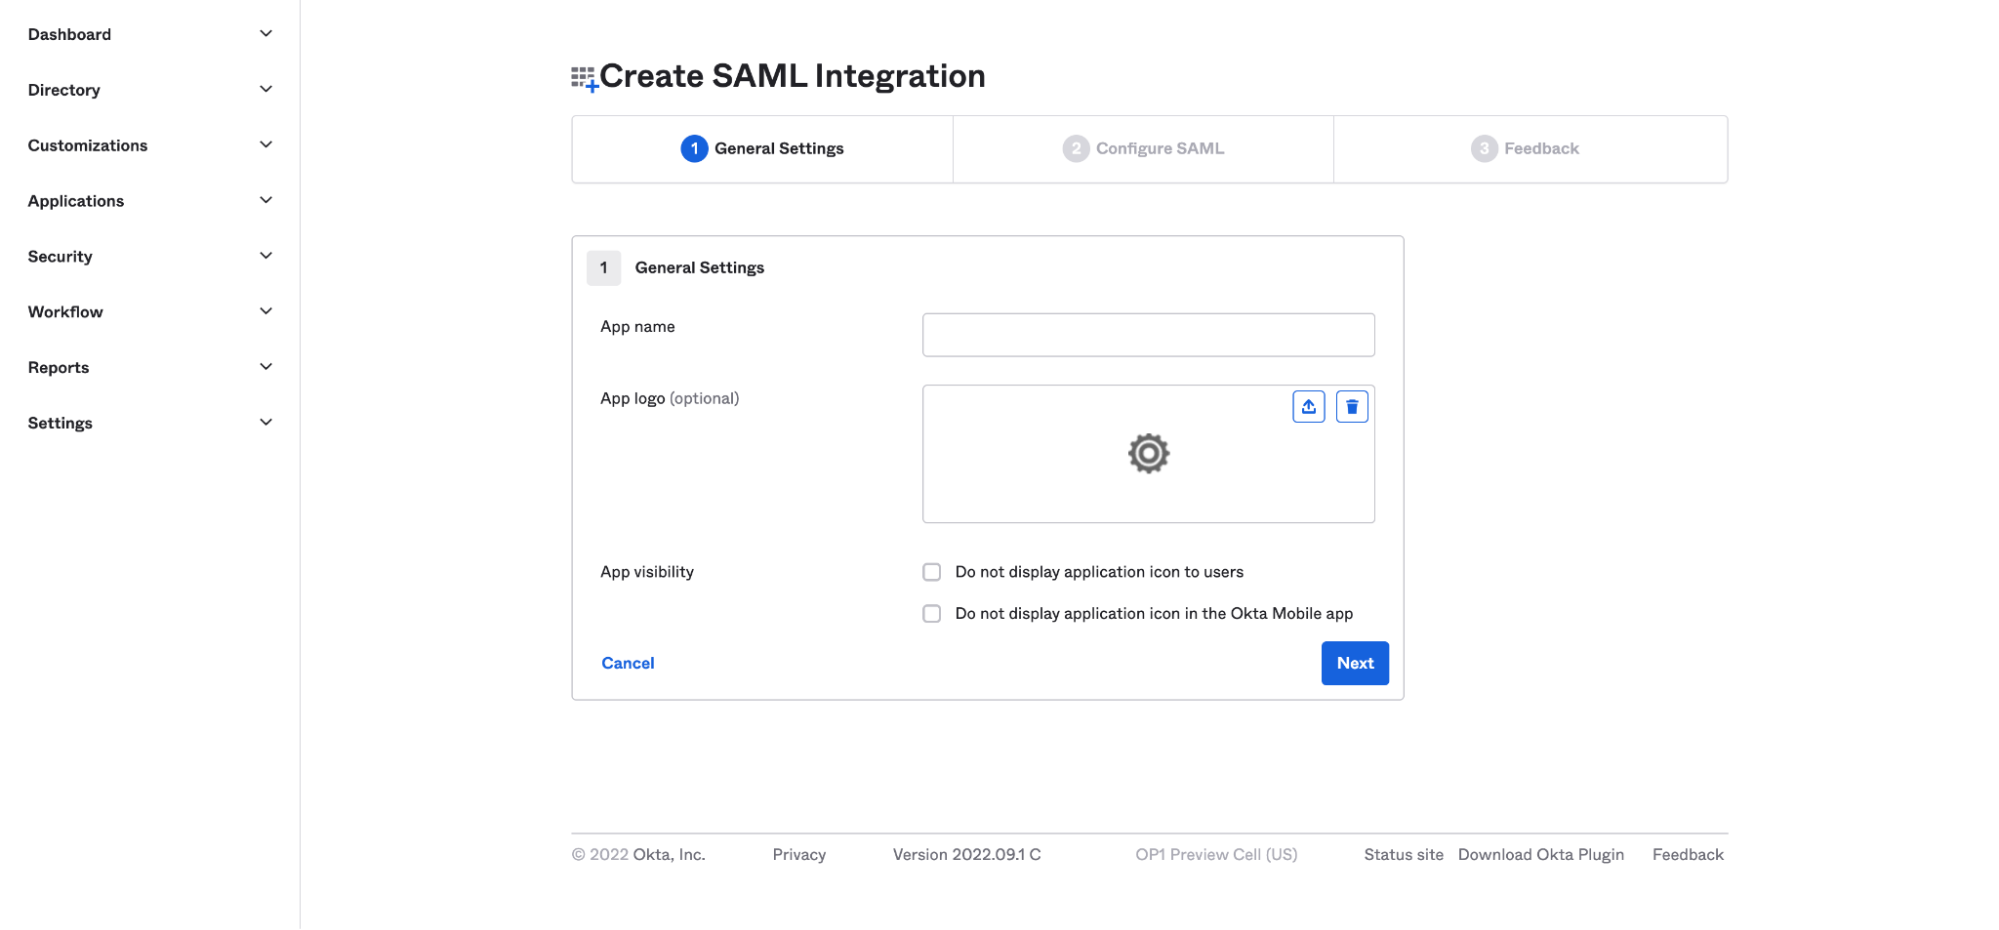
Task: Click the upload logo icon
Action: [1308, 407]
